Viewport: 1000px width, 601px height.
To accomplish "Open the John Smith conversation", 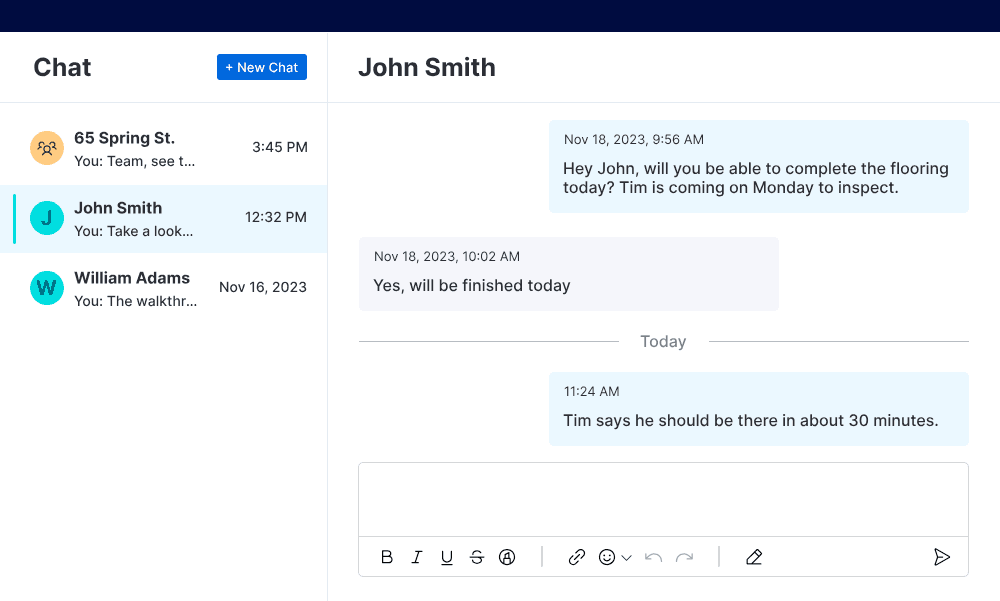I will pyautogui.click(x=150, y=218).
